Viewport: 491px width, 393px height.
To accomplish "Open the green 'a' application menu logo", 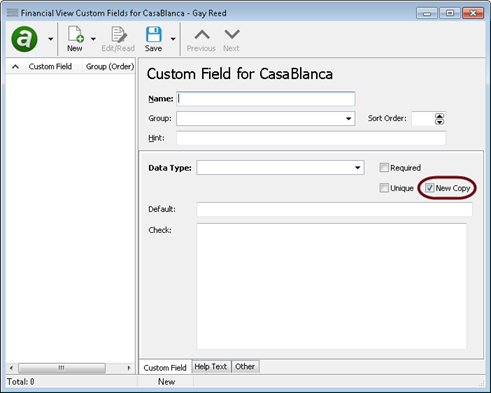I will pyautogui.click(x=24, y=39).
